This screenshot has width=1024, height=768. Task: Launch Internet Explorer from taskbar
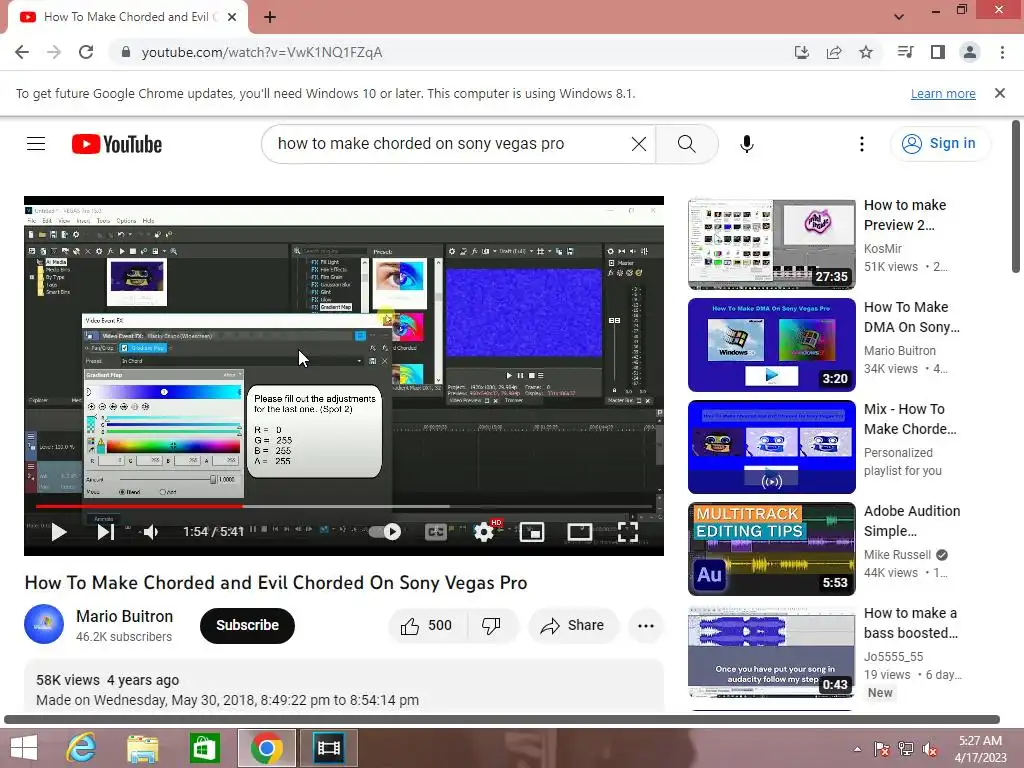tap(82, 748)
